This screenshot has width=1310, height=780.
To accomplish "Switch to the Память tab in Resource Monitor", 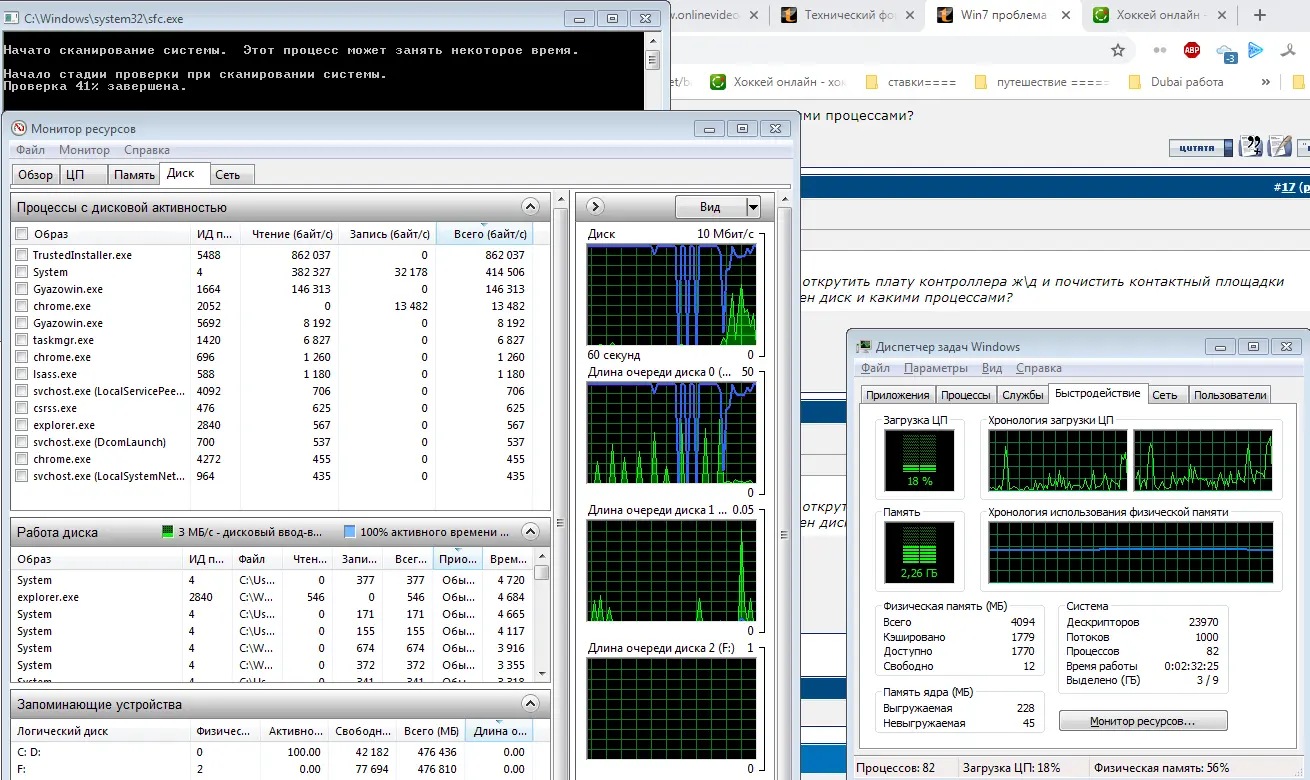I will point(134,175).
